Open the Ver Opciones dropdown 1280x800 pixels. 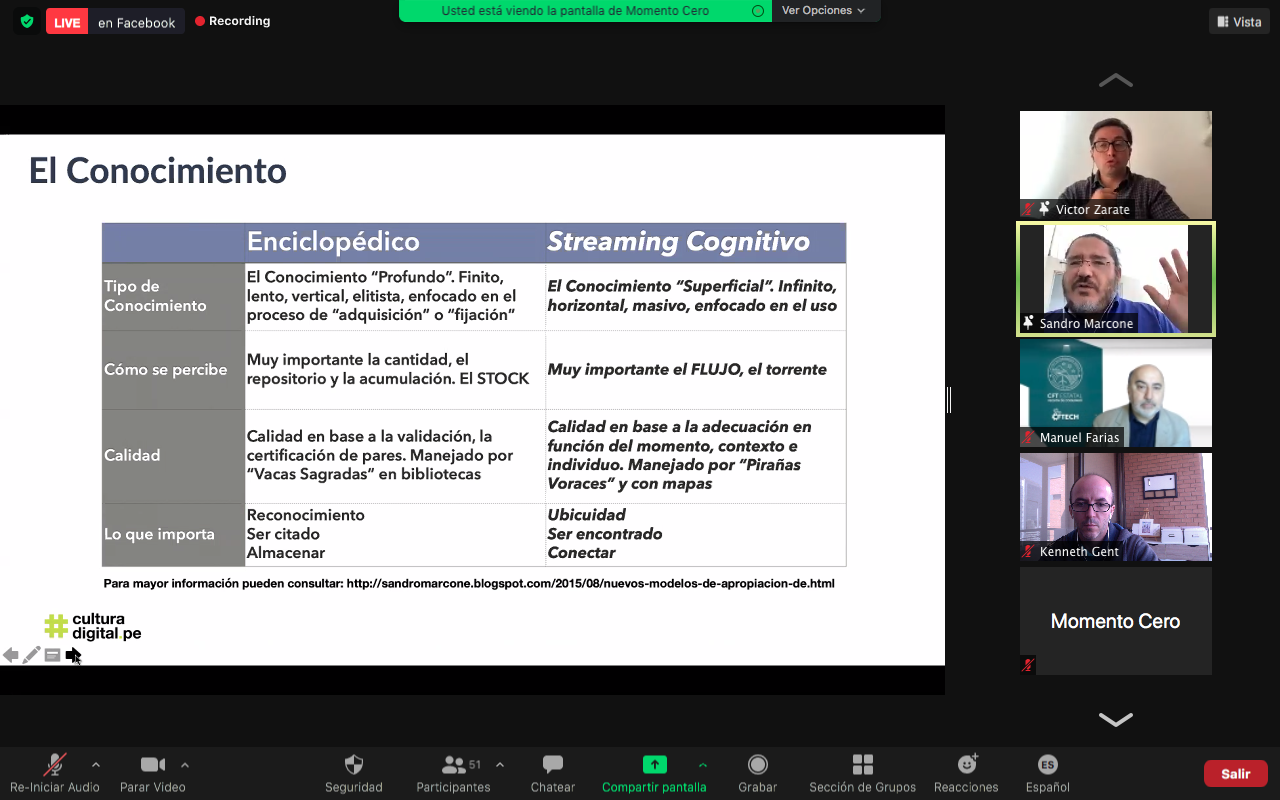824,11
